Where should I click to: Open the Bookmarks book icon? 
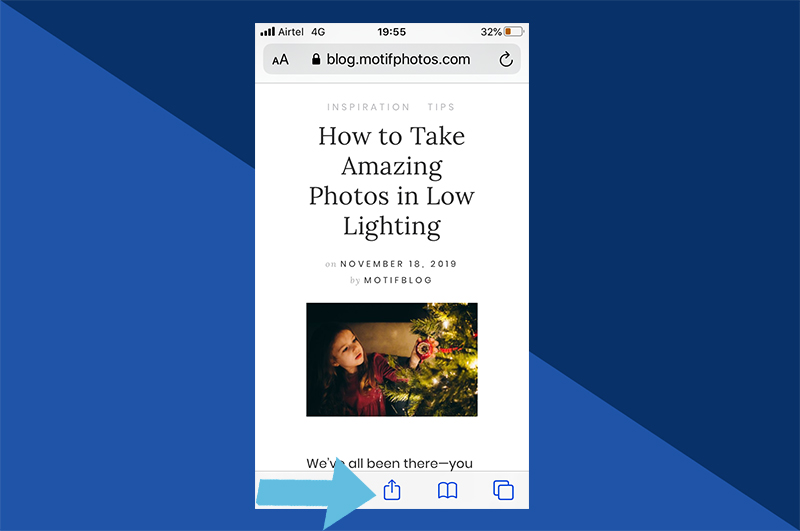pyautogui.click(x=447, y=491)
